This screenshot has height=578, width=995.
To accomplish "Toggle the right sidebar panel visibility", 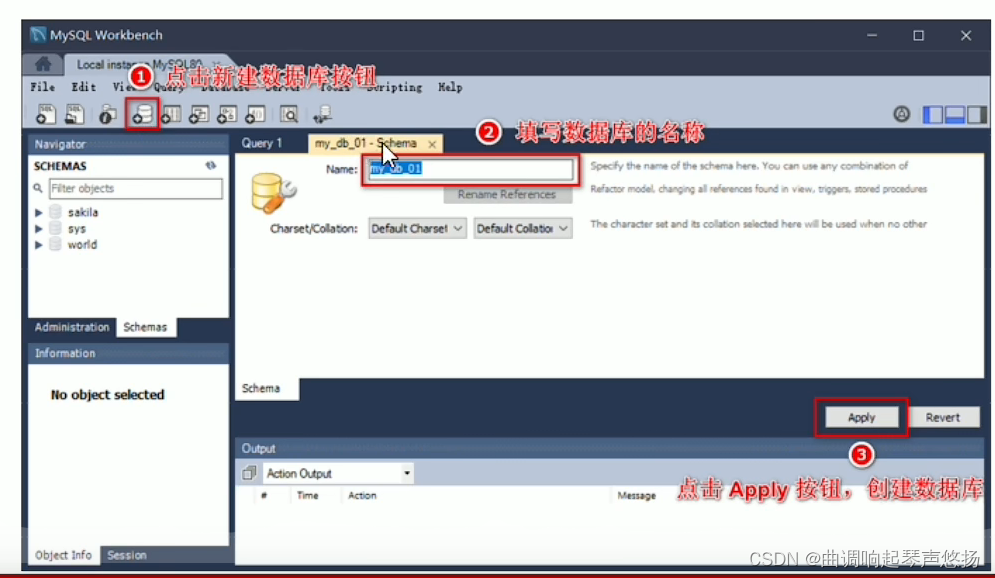I will (977, 114).
